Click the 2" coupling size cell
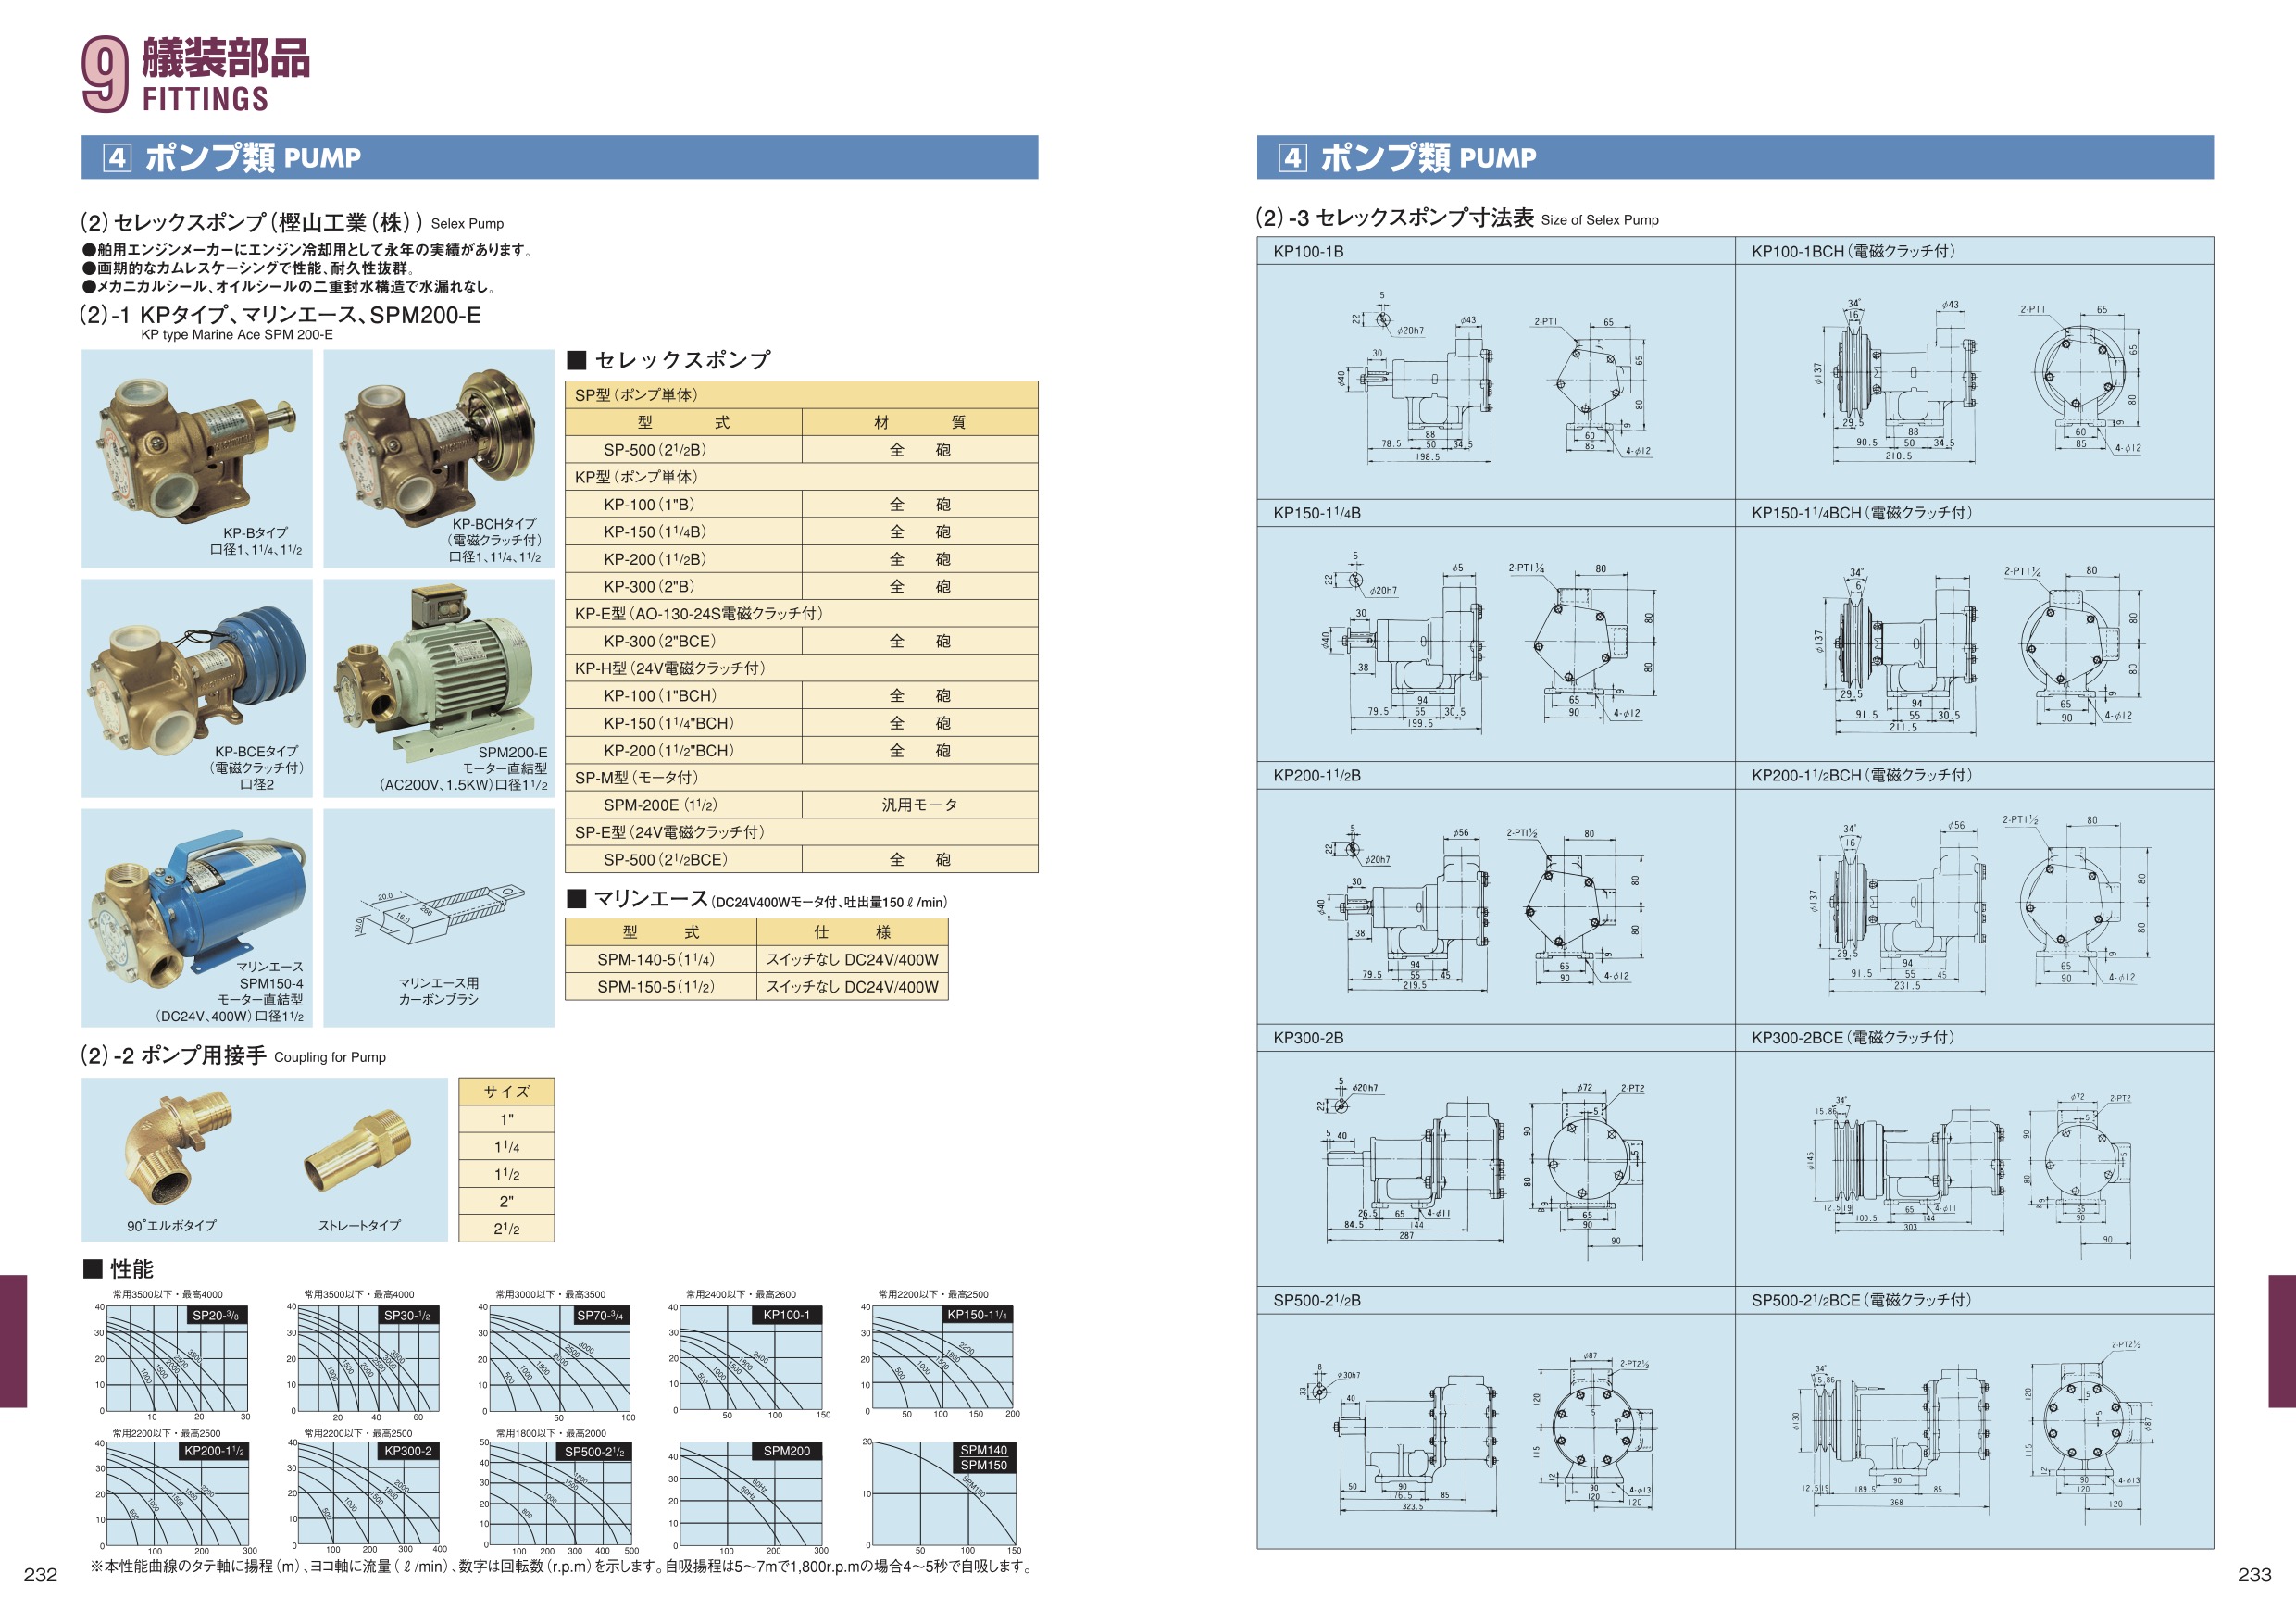 pyautogui.click(x=507, y=1201)
